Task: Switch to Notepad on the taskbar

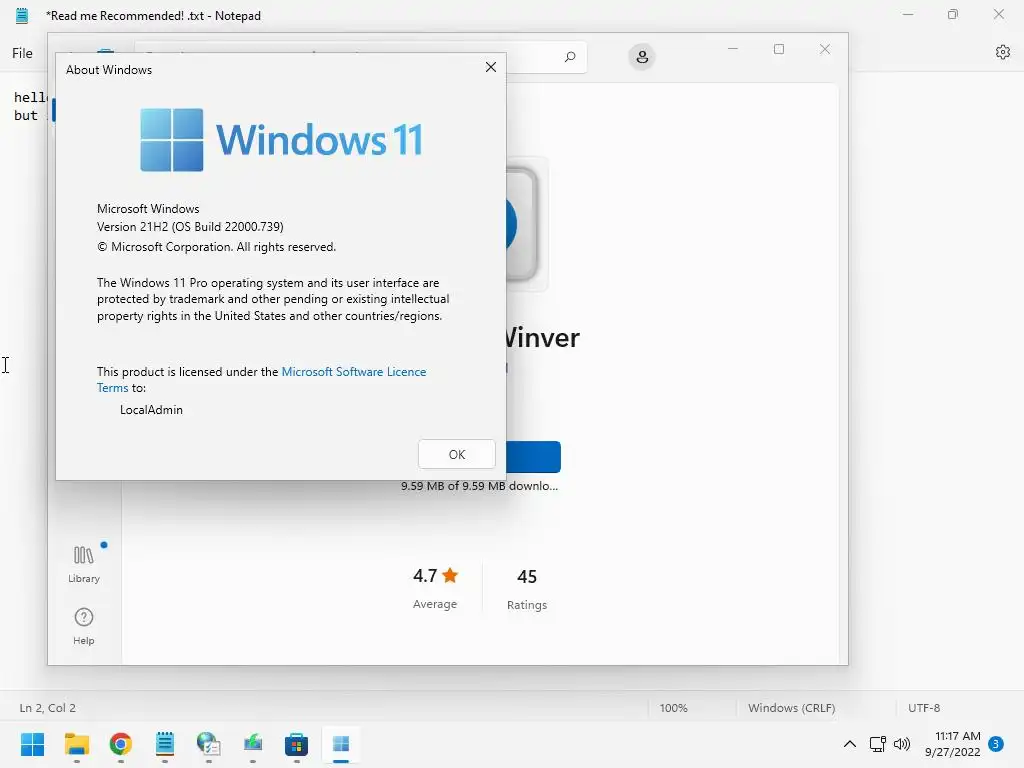Action: [x=165, y=744]
